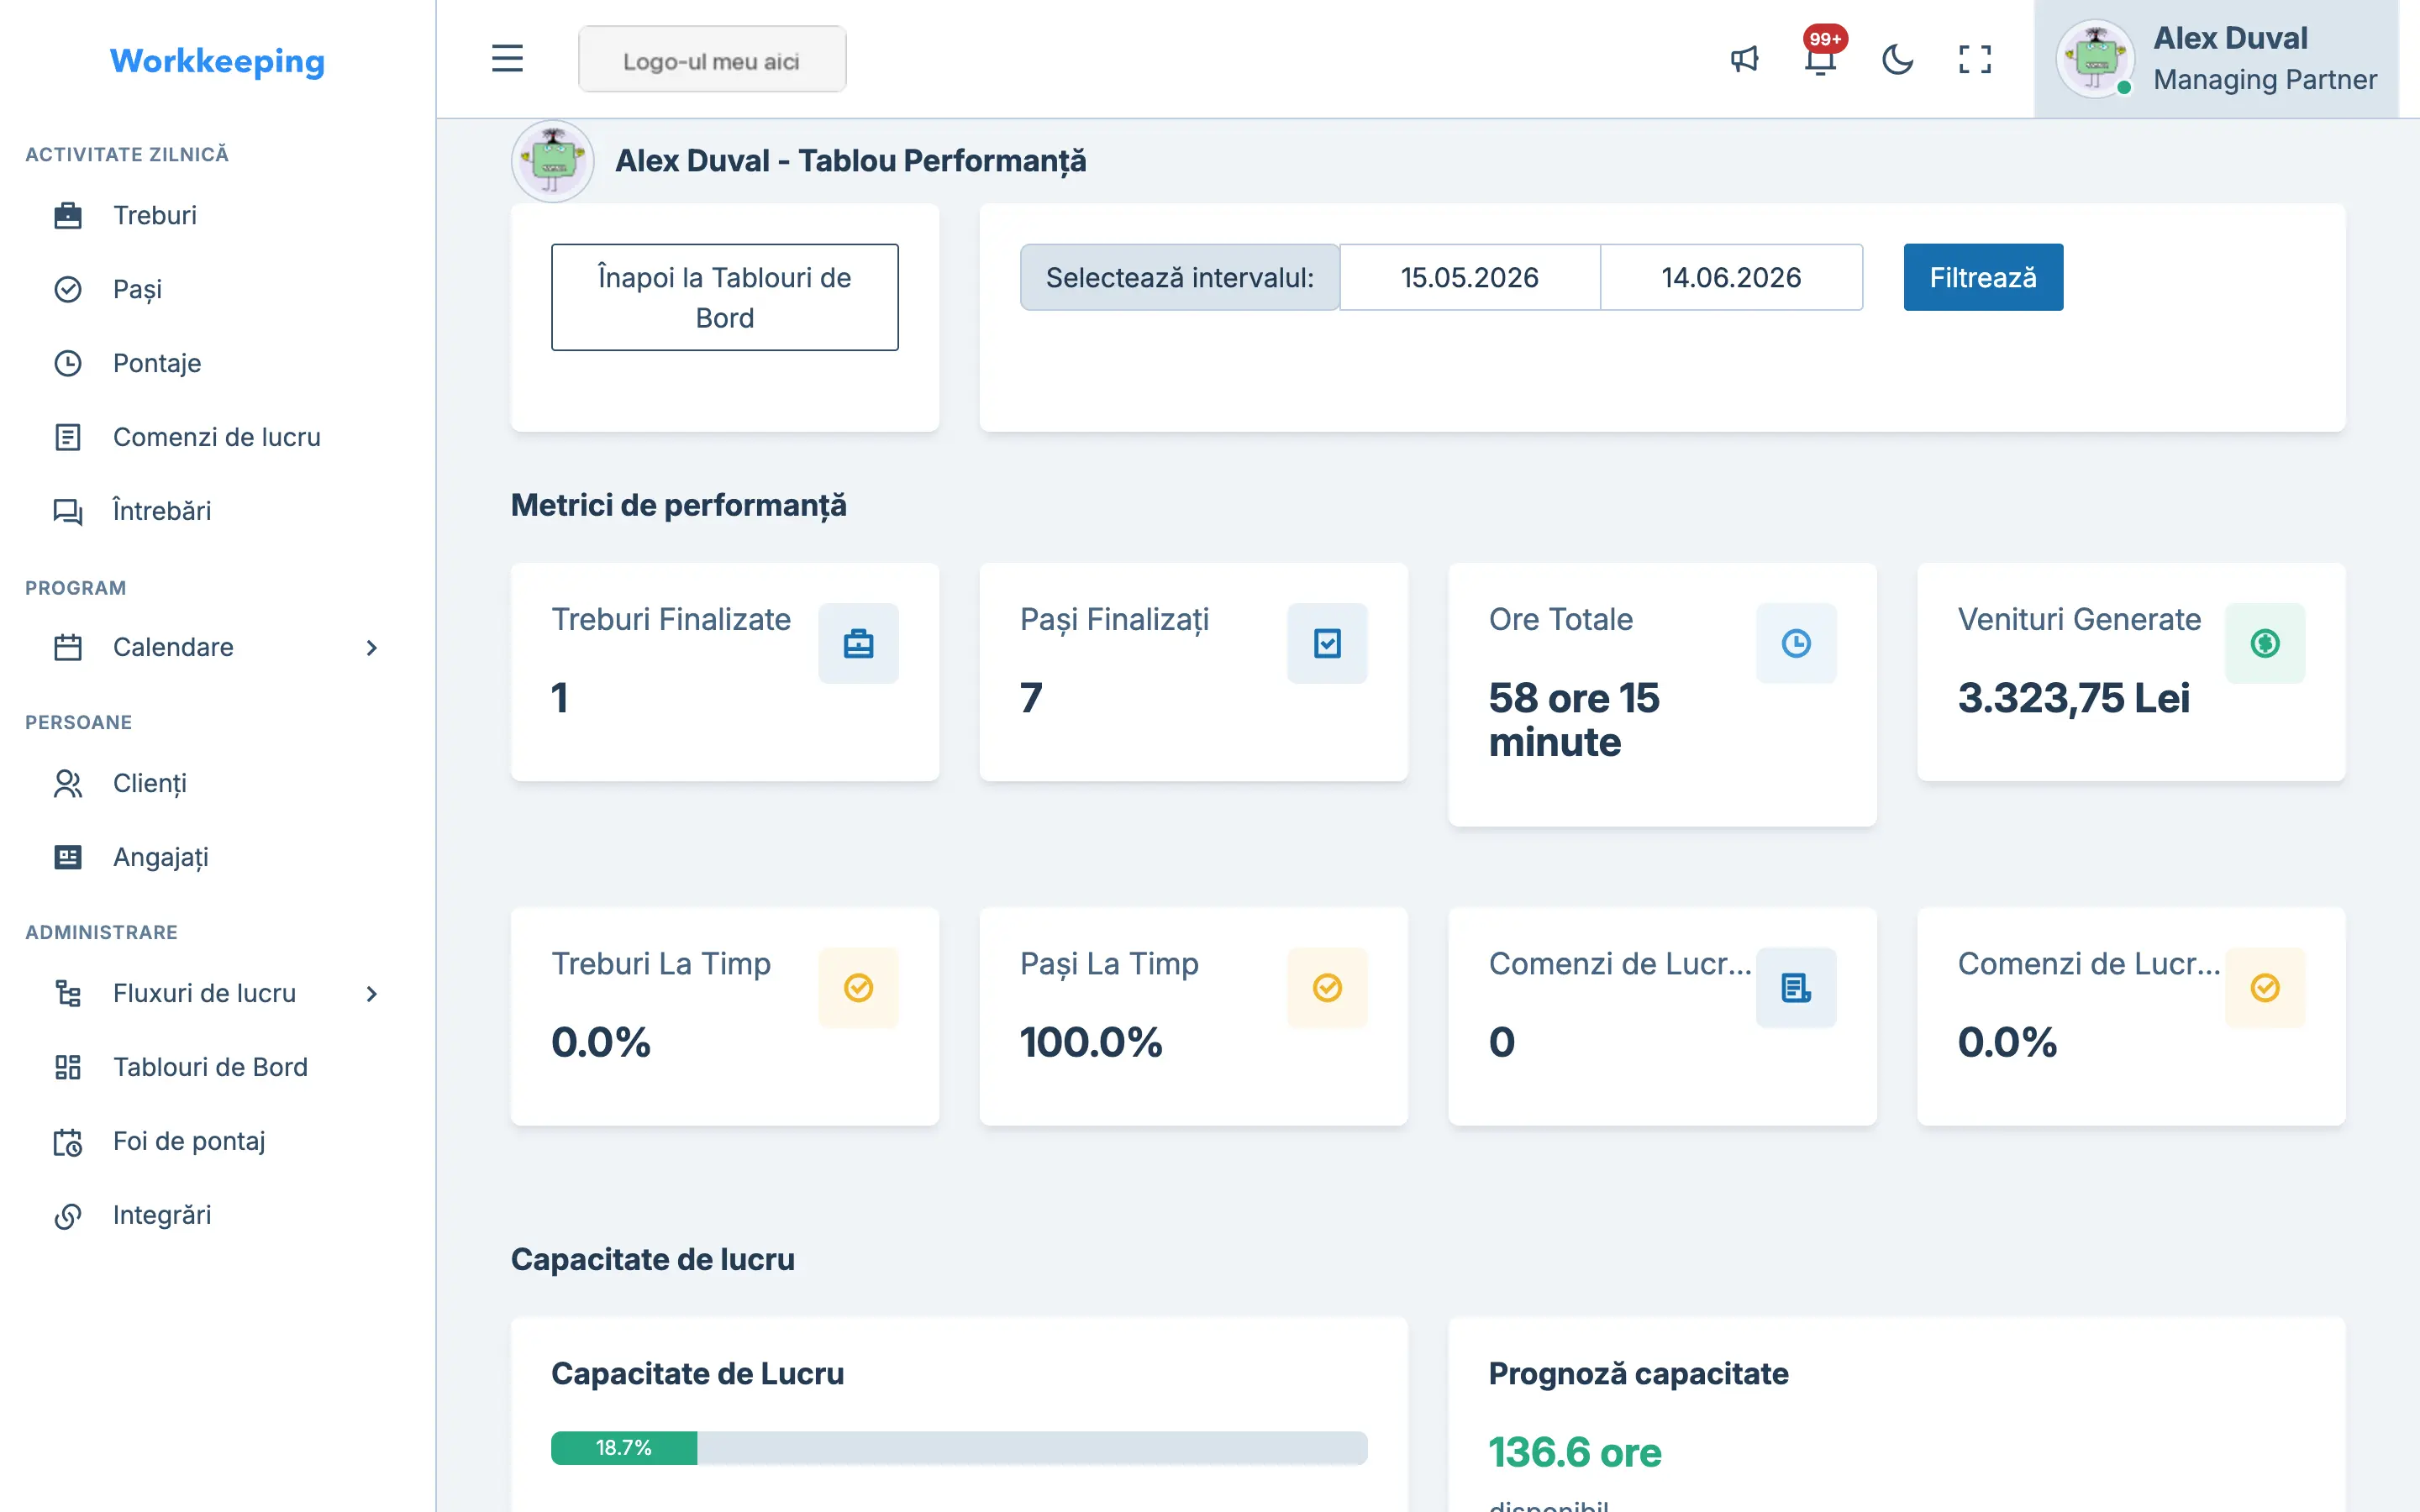Expand the Calendare submenu chevron

tap(372, 648)
